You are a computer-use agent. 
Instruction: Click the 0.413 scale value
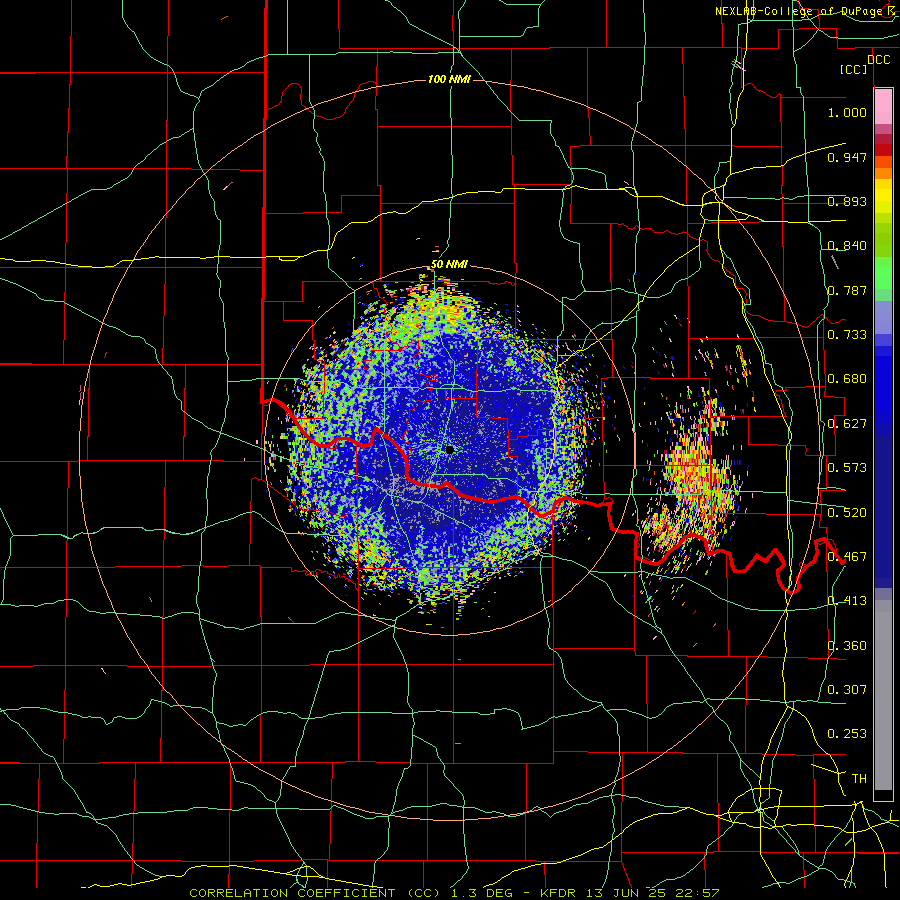[x=847, y=600]
